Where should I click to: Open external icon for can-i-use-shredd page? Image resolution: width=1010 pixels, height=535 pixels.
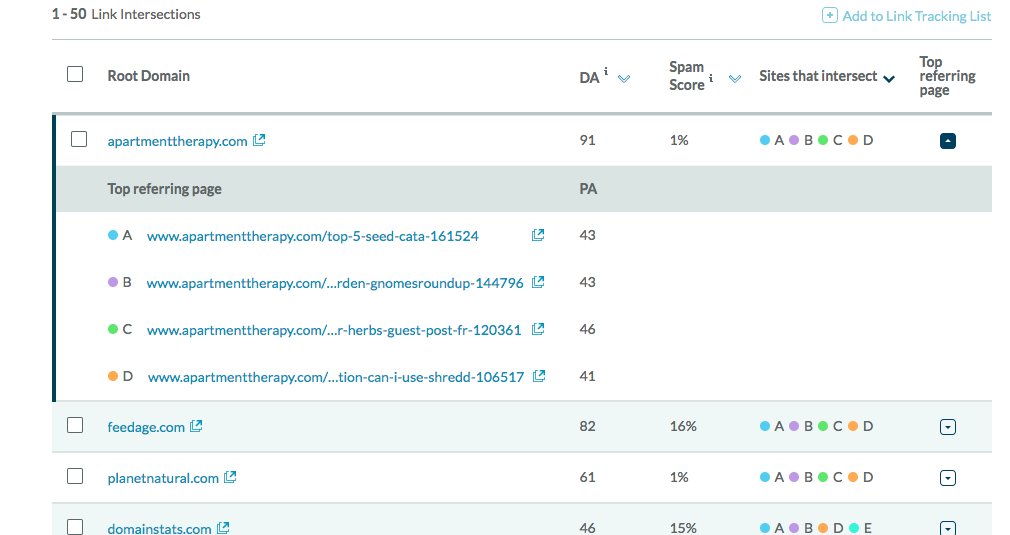click(x=539, y=376)
